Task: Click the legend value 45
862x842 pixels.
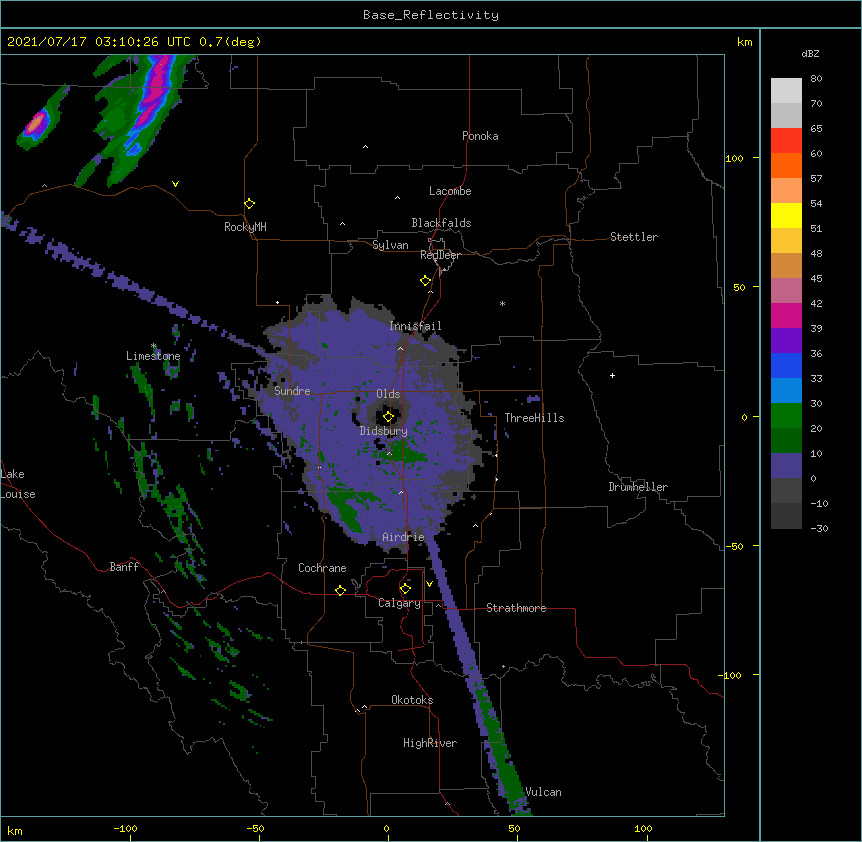Action: tap(816, 278)
